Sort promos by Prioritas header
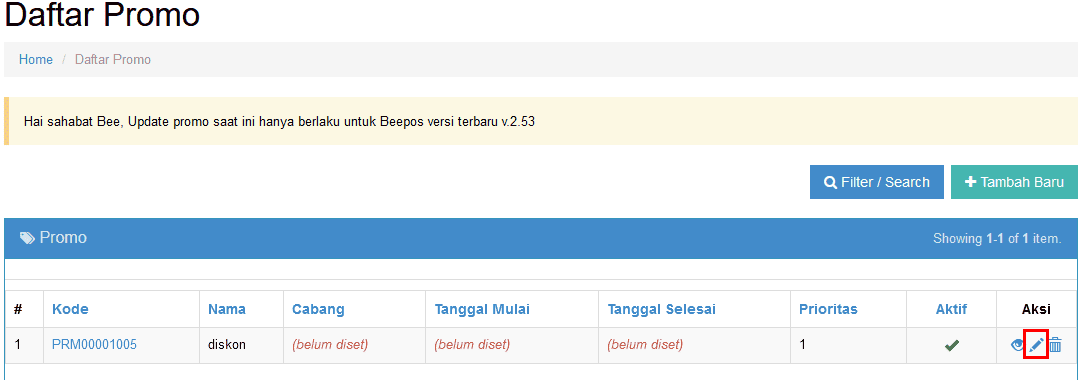 coord(829,309)
